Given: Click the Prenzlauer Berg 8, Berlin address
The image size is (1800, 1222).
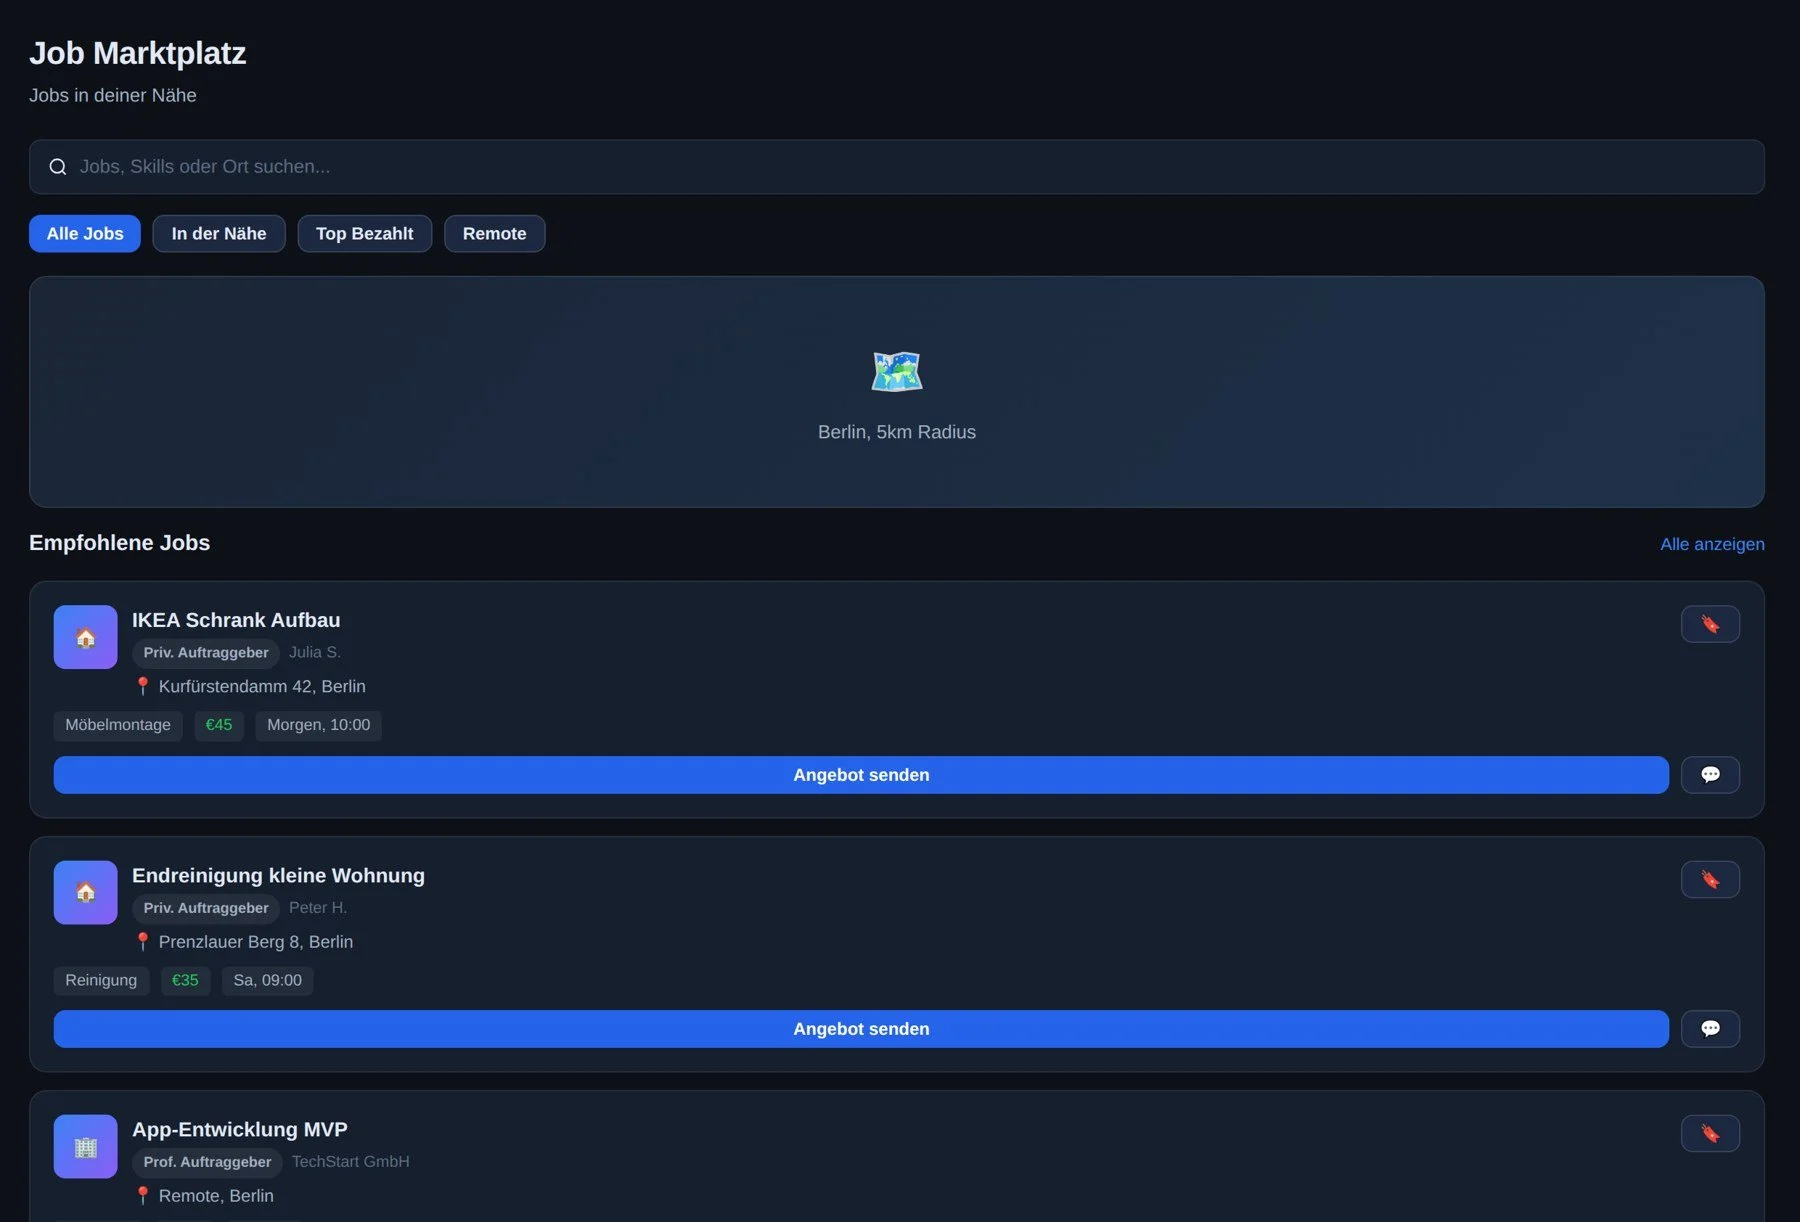Looking at the screenshot, I should (x=256, y=942).
